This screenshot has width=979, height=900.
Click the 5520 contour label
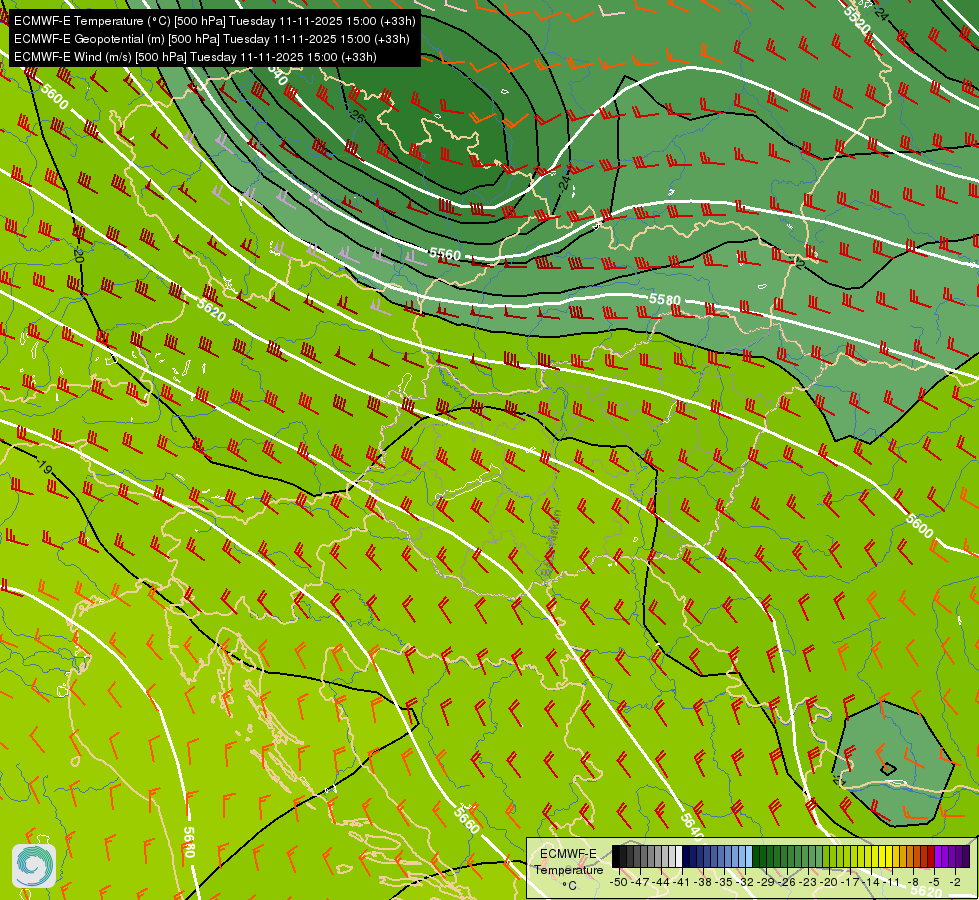(857, 20)
